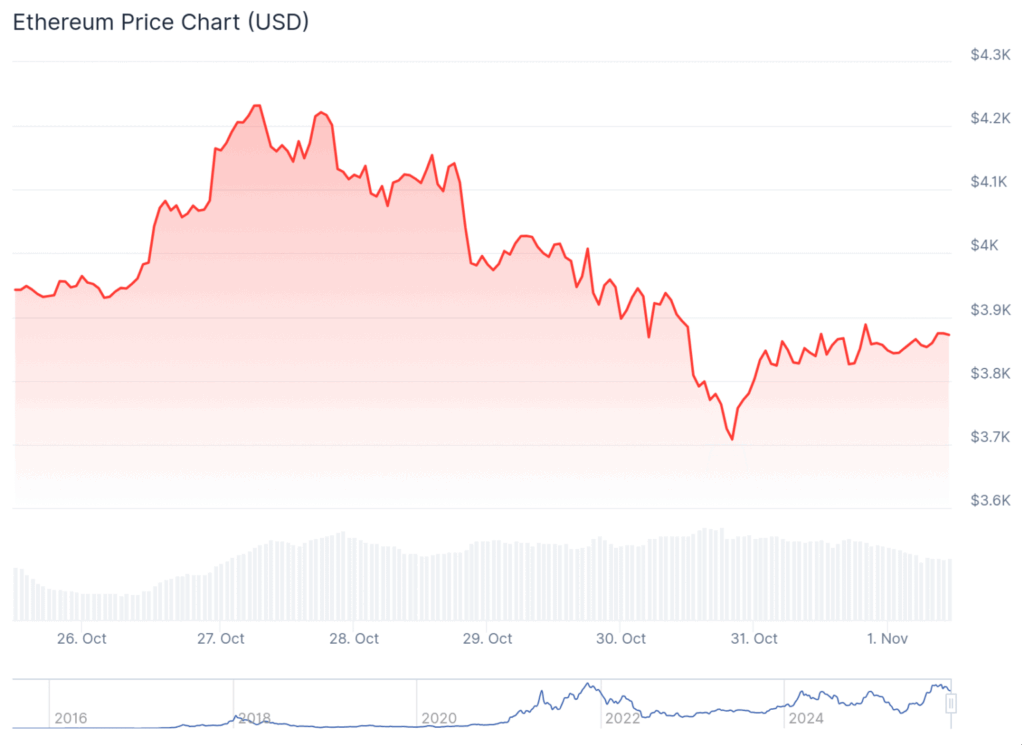Click the 1. Nov date axis label

click(886, 638)
